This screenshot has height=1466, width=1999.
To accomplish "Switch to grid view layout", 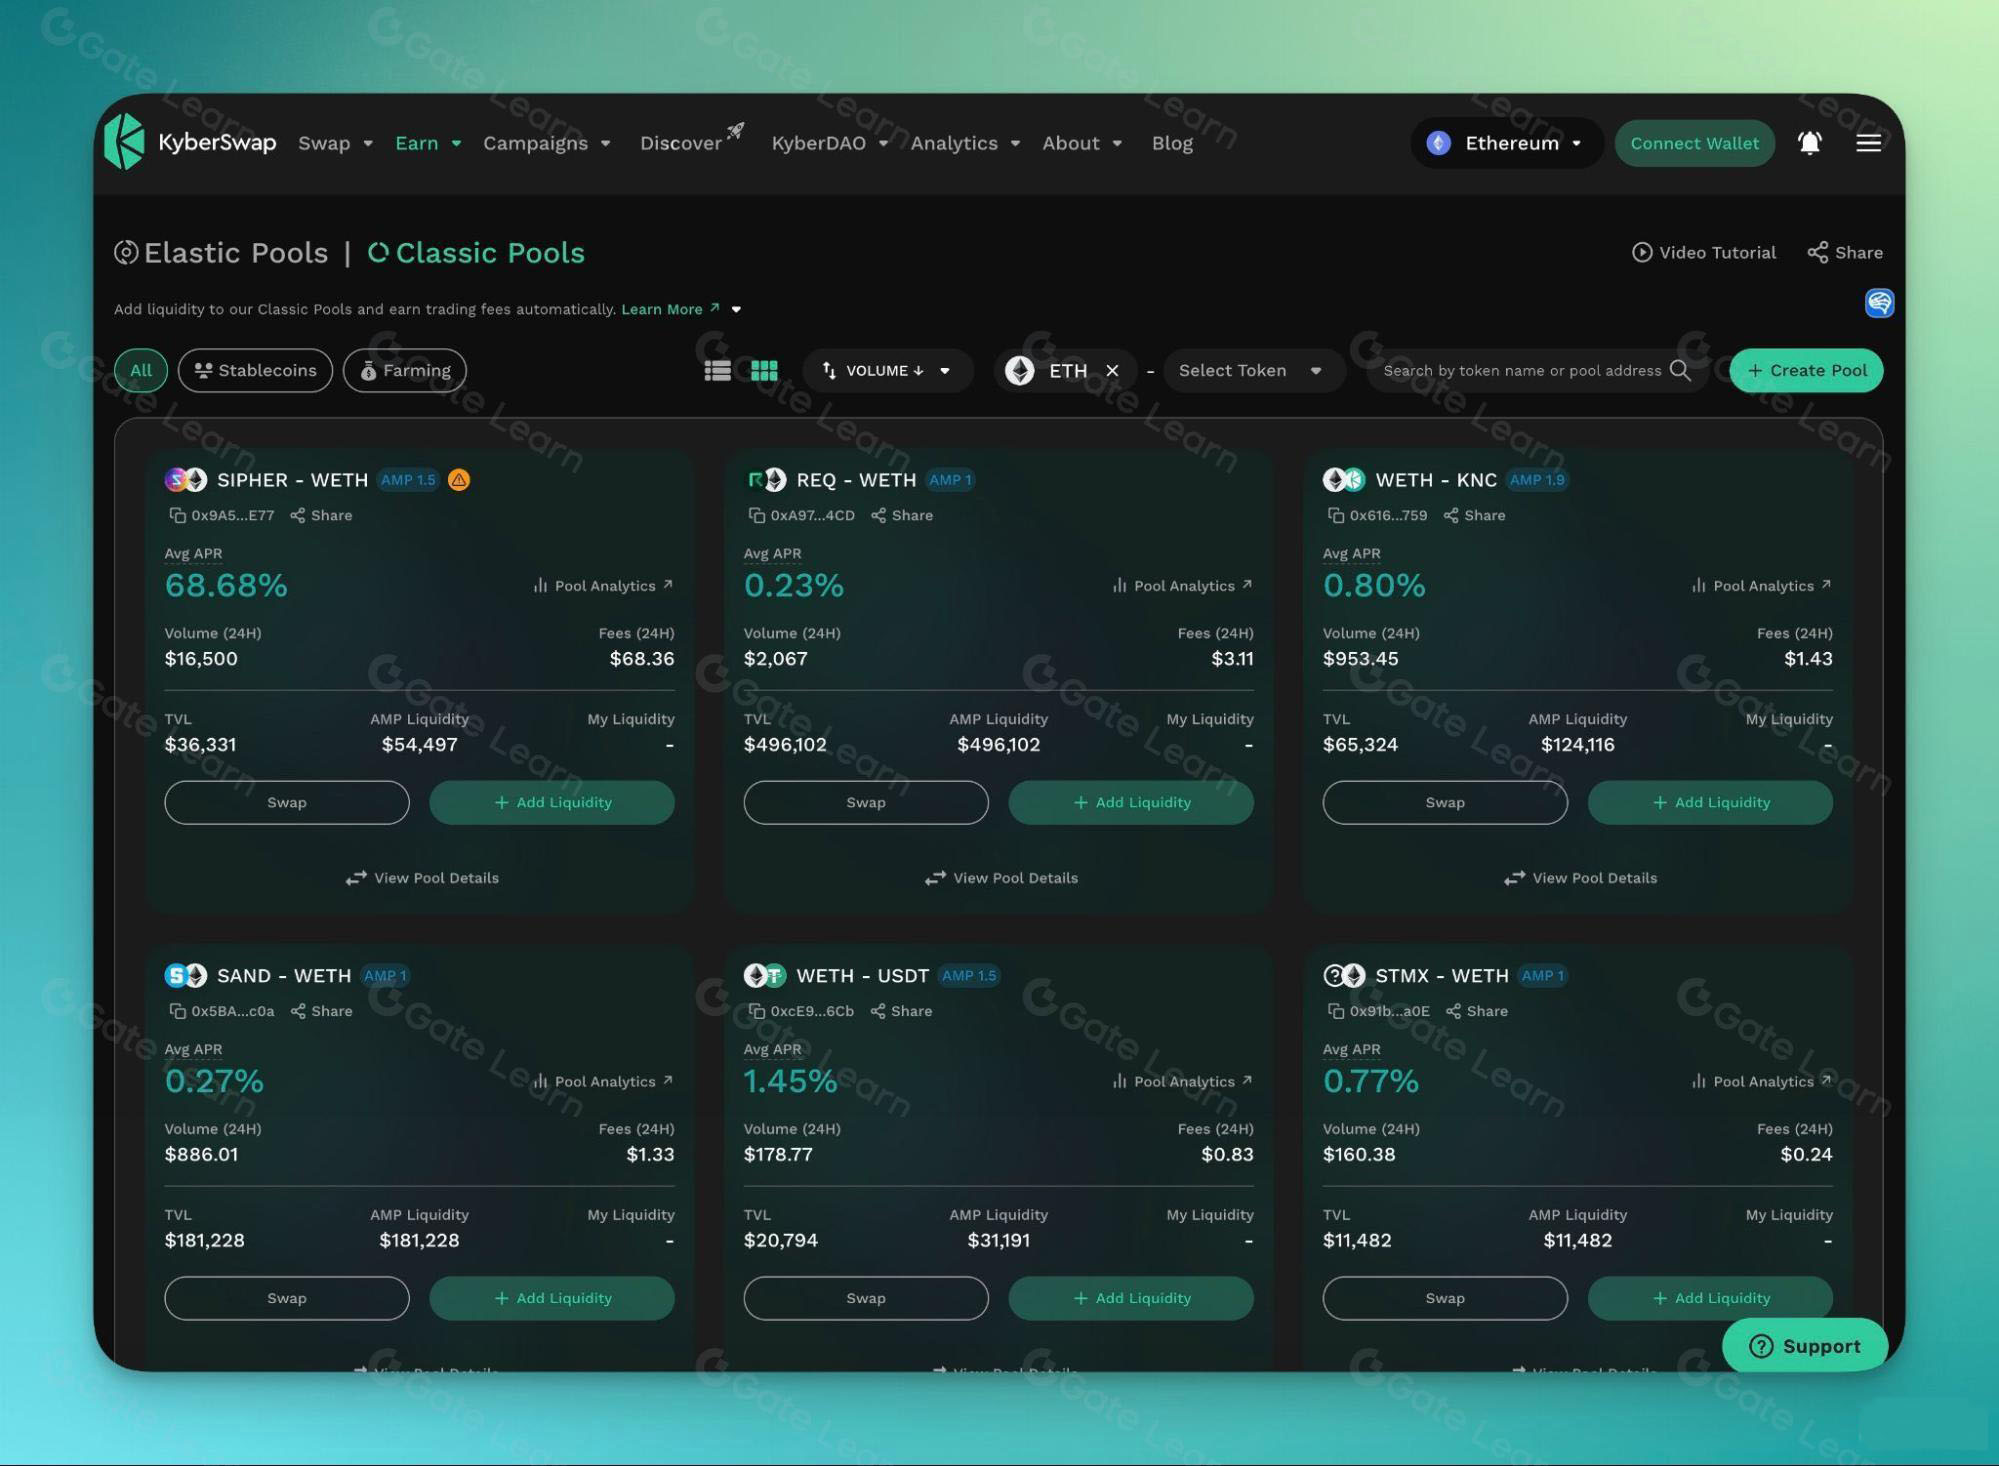I will pos(764,371).
